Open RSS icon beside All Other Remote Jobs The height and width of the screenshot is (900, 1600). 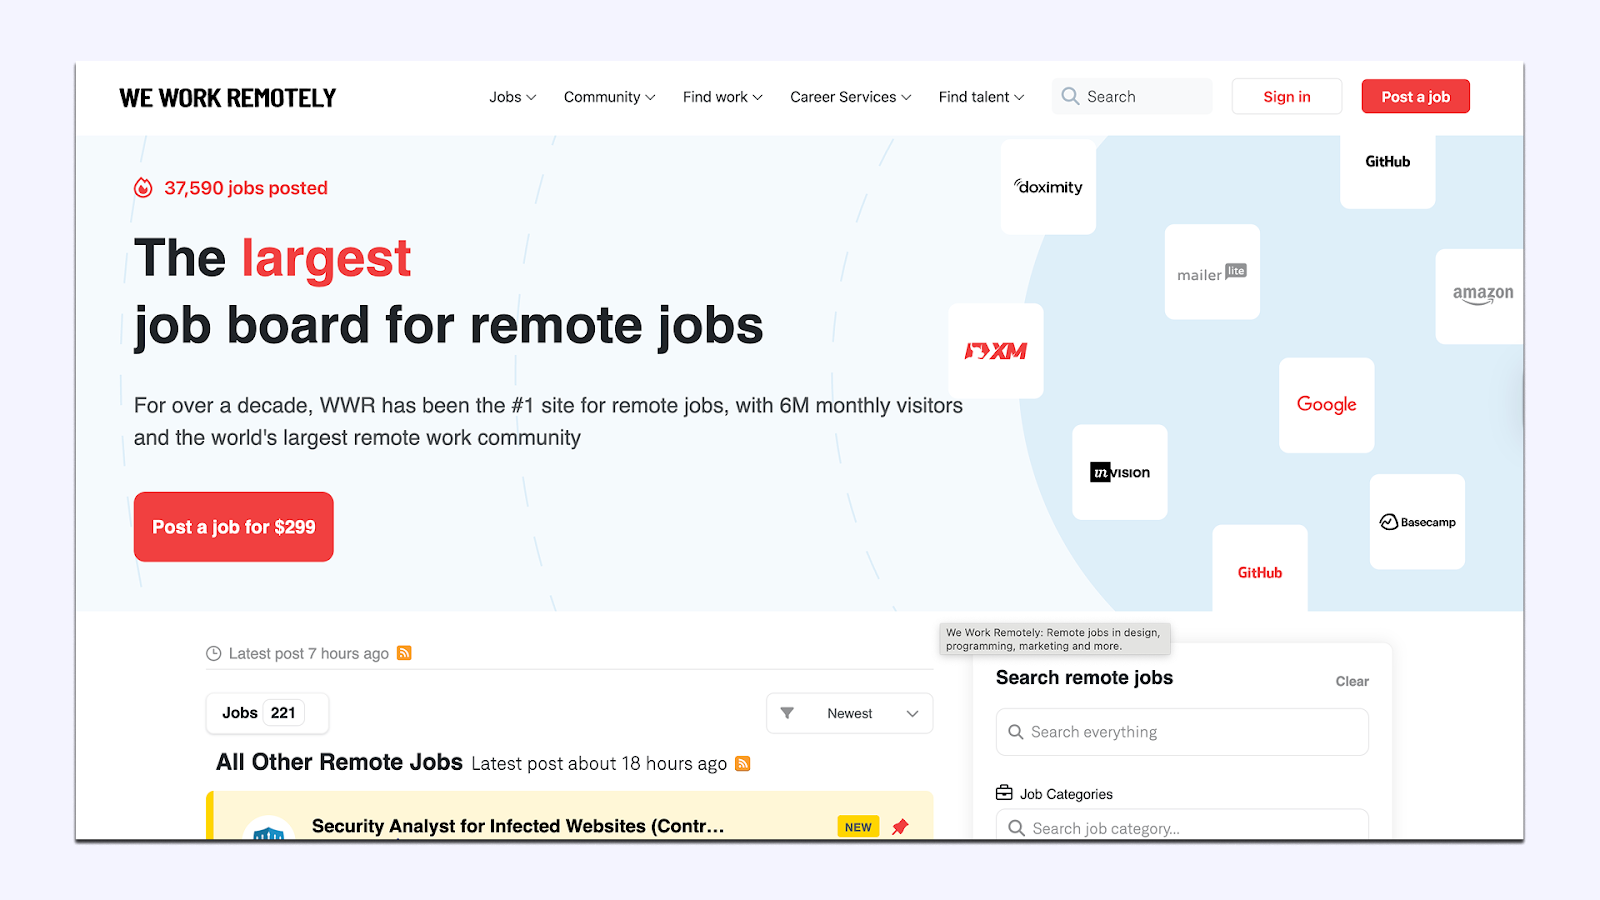tap(743, 763)
